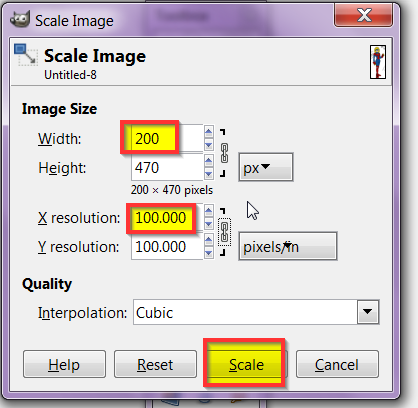Viewport: 418px width, 408px height.
Task: Toggle the width-height aspect ratio chain link
Action: tap(224, 153)
